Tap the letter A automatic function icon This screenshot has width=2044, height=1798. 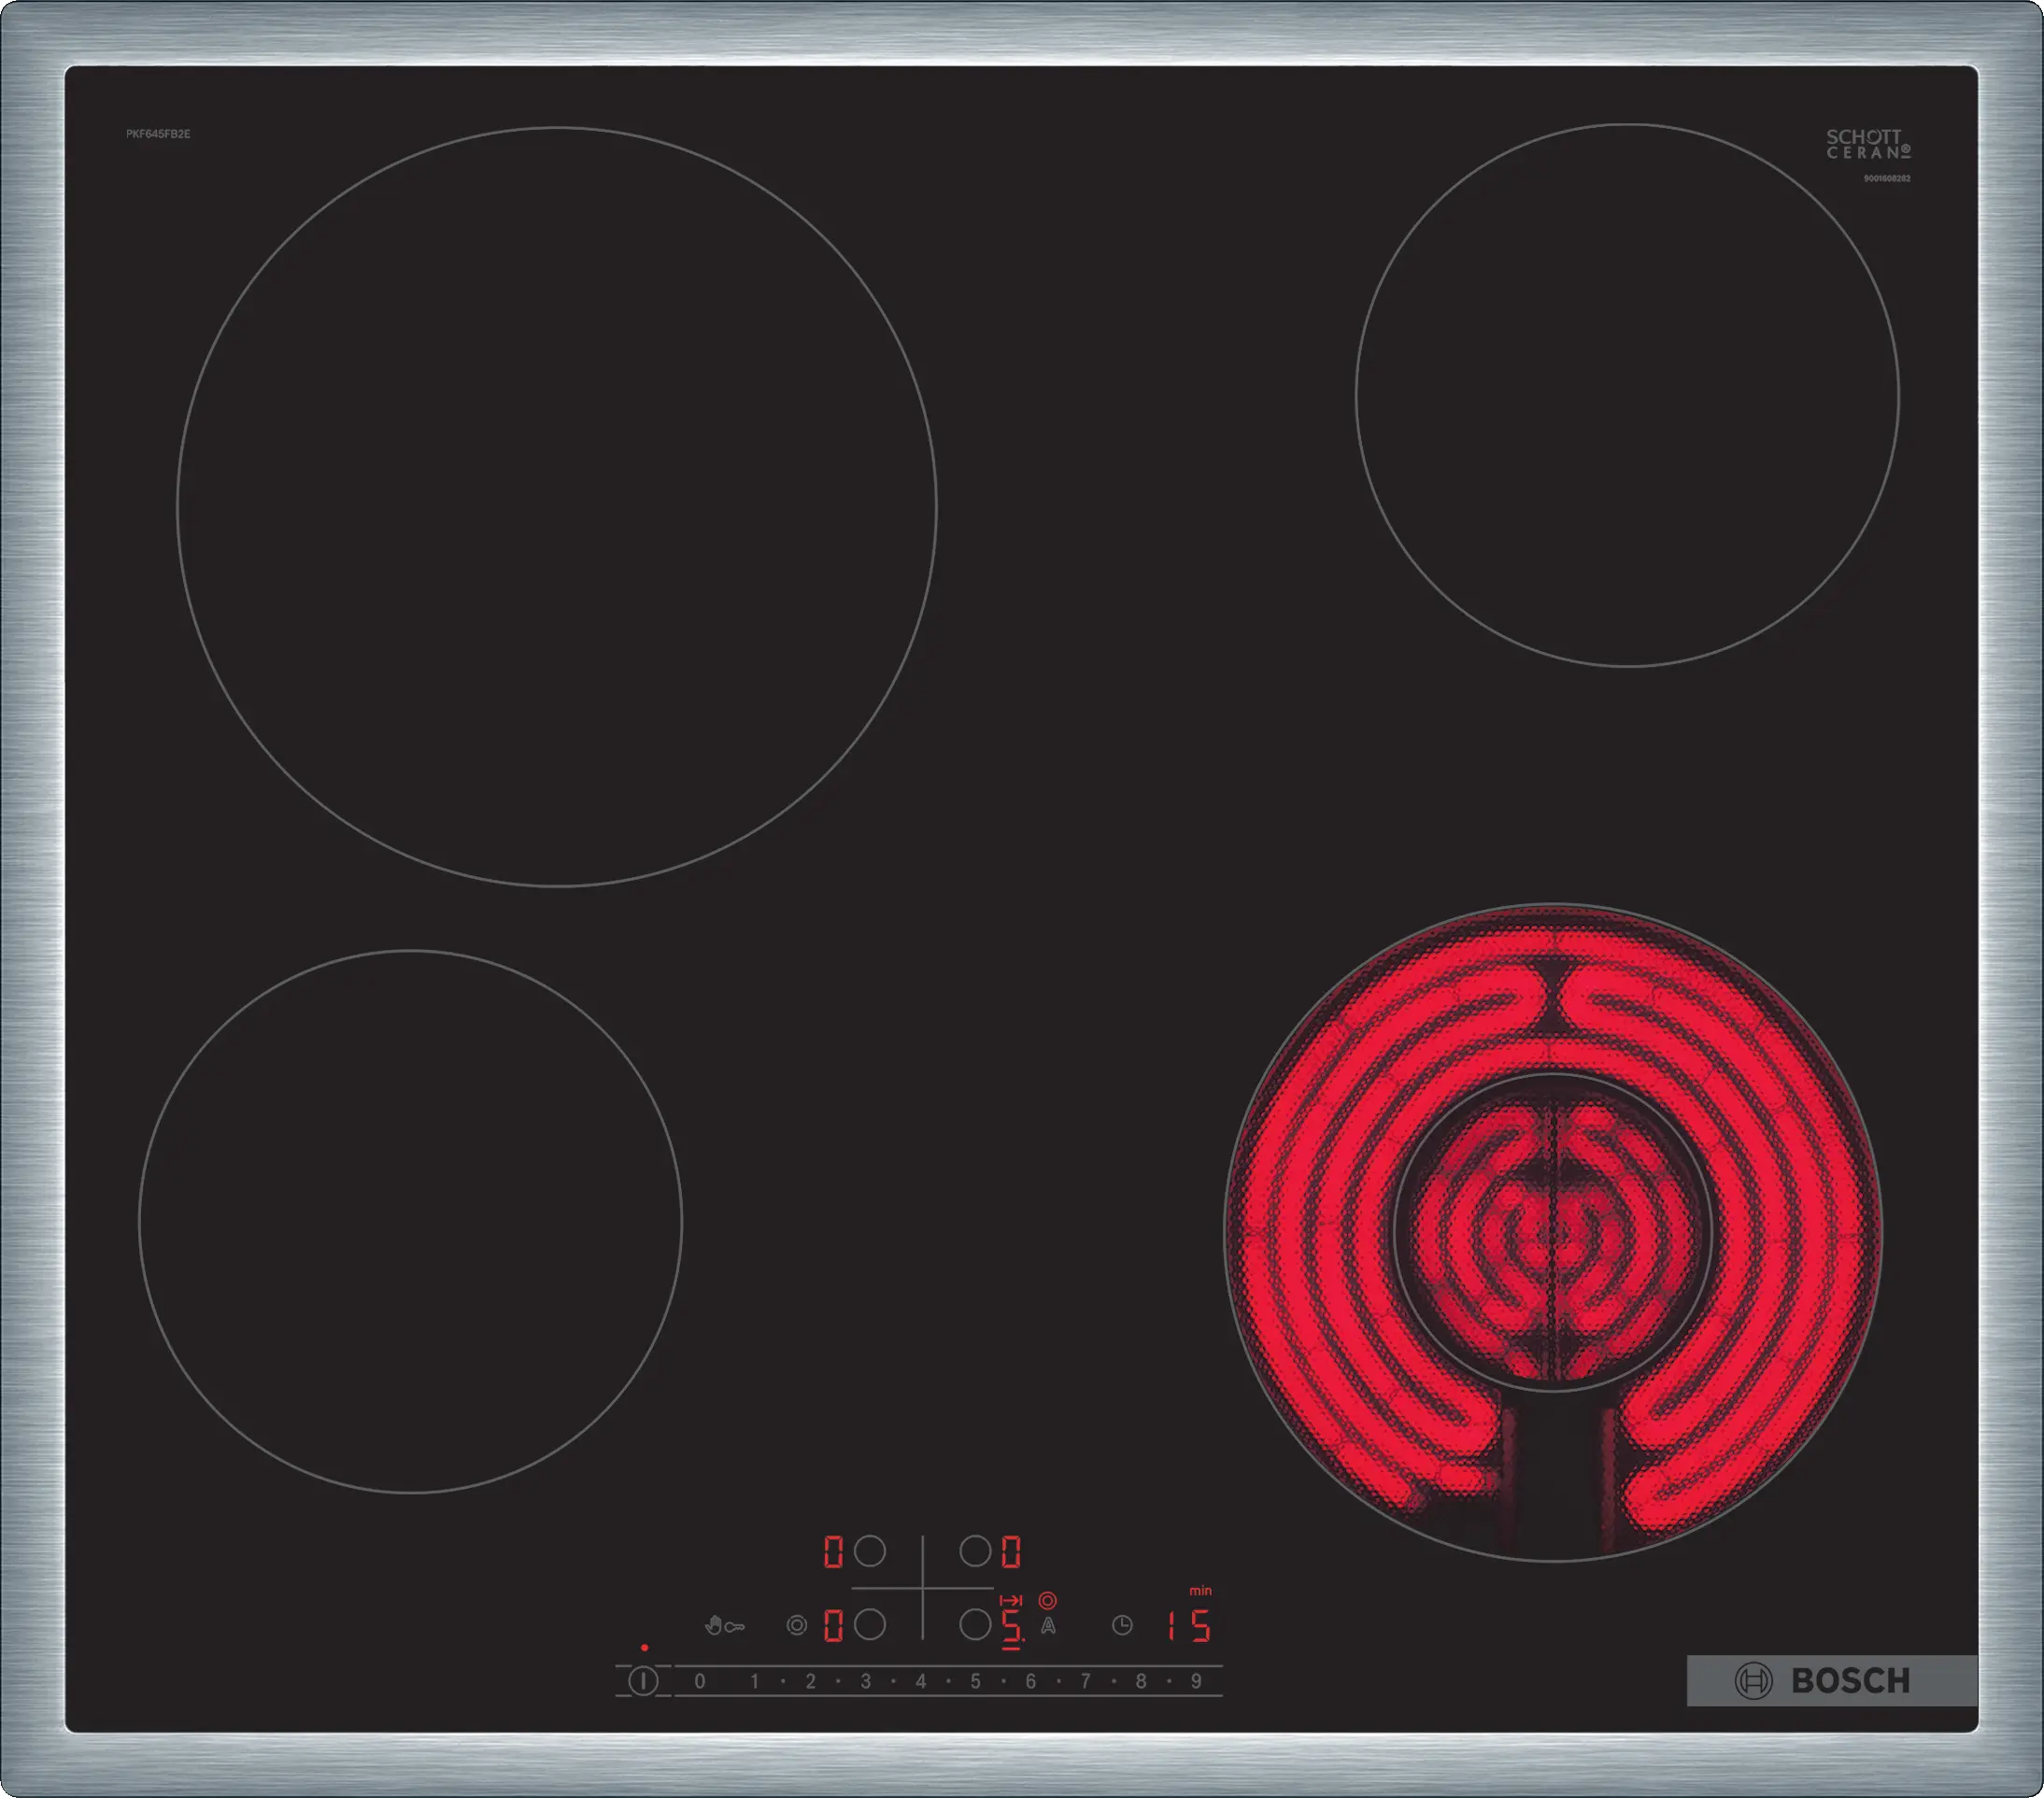pyautogui.click(x=1048, y=1627)
